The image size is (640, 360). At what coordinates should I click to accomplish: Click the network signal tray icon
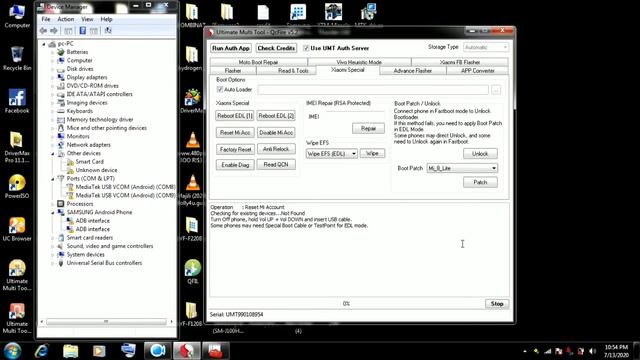click(x=547, y=351)
